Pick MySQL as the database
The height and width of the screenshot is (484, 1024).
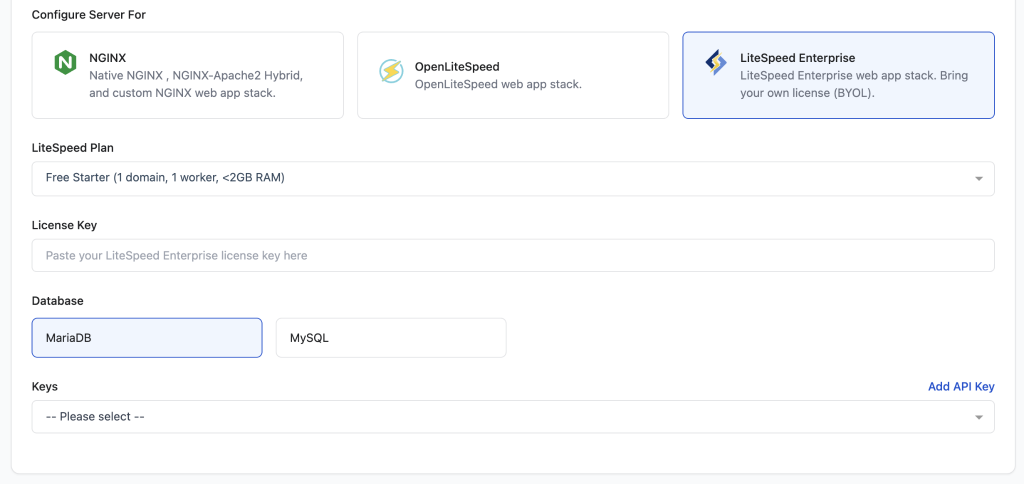pyautogui.click(x=391, y=338)
